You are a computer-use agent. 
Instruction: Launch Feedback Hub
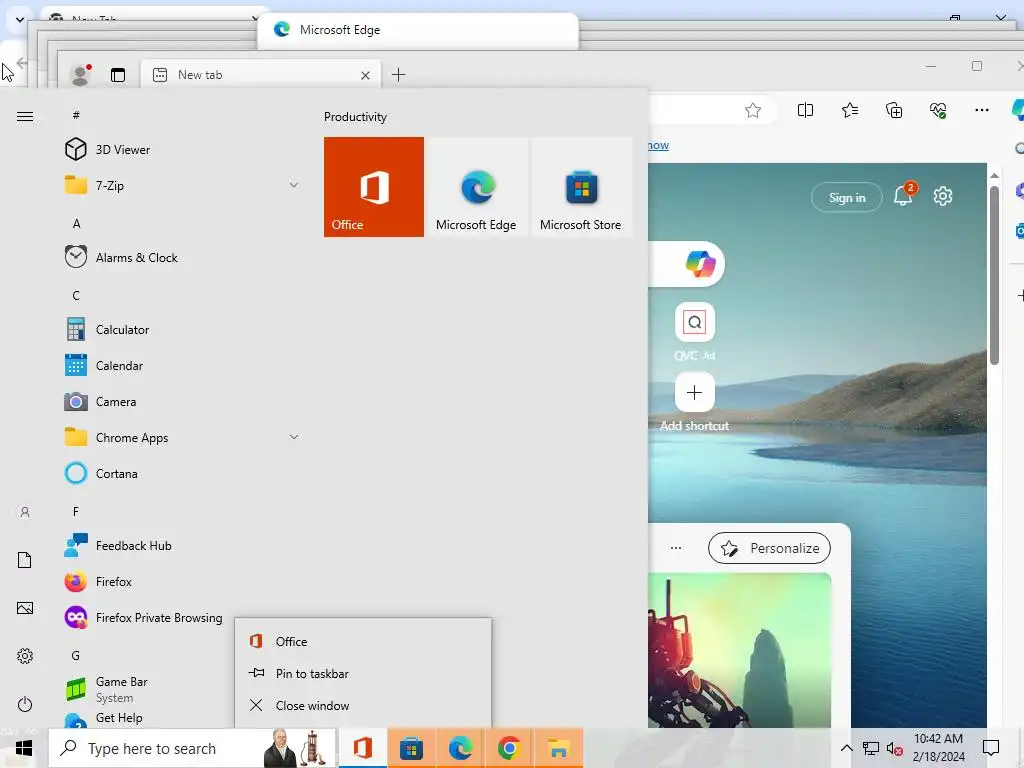[181, 545]
